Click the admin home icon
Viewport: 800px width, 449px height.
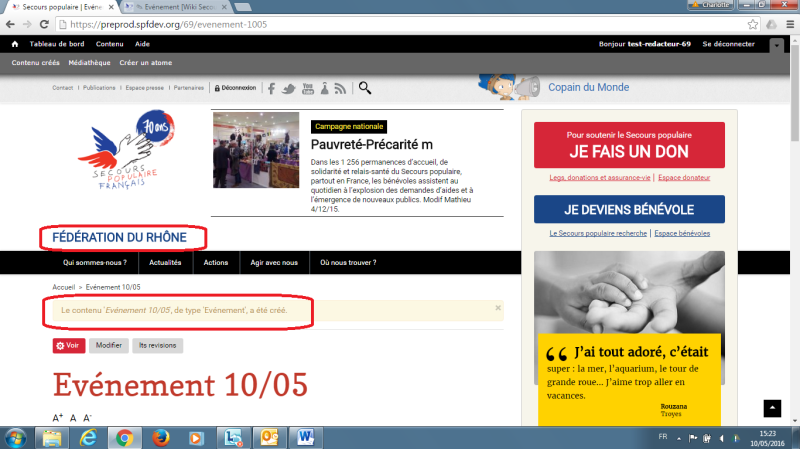tap(15, 45)
